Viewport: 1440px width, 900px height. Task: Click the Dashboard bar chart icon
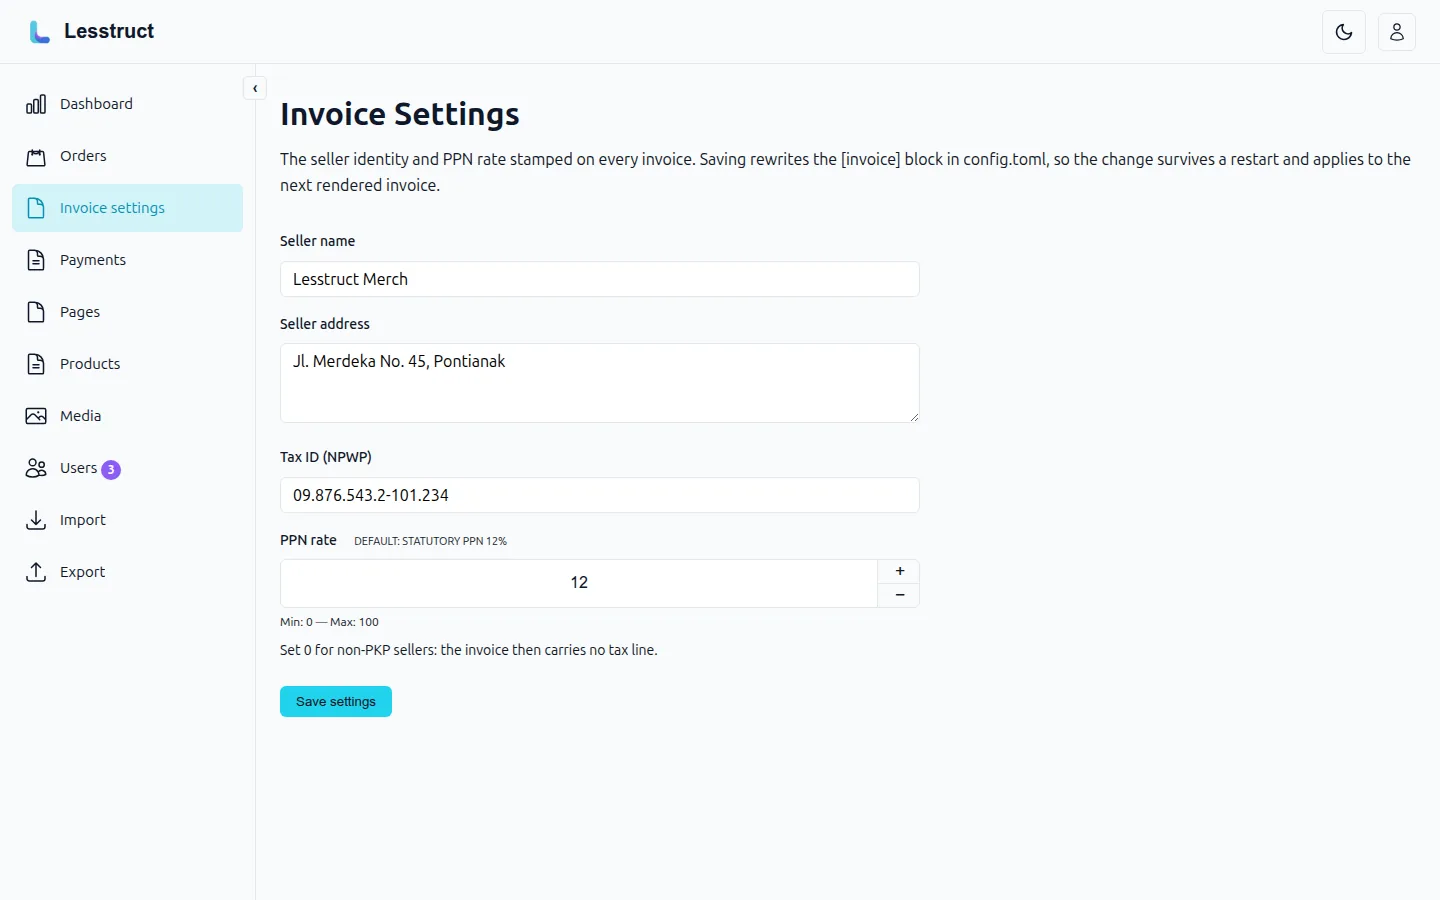point(36,104)
